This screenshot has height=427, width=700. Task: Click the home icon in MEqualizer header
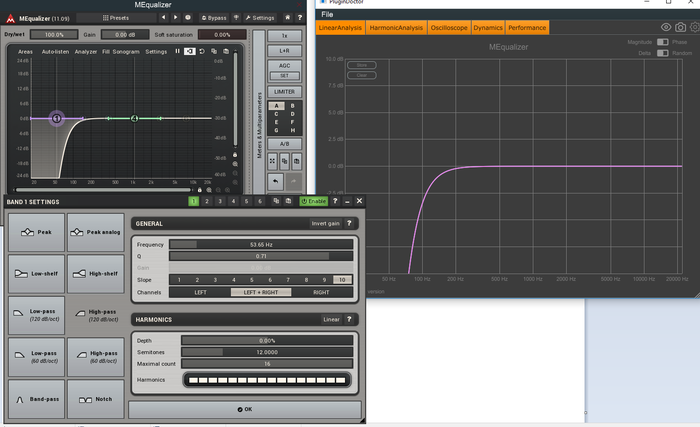click(x=288, y=17)
